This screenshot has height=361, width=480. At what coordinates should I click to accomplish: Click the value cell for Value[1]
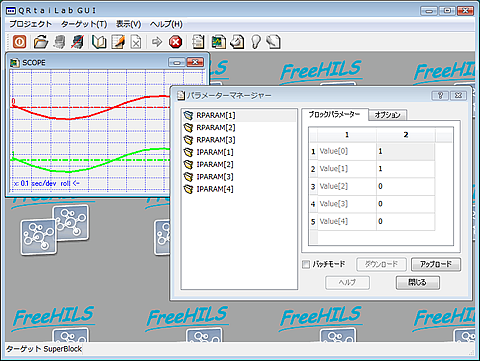pos(405,169)
